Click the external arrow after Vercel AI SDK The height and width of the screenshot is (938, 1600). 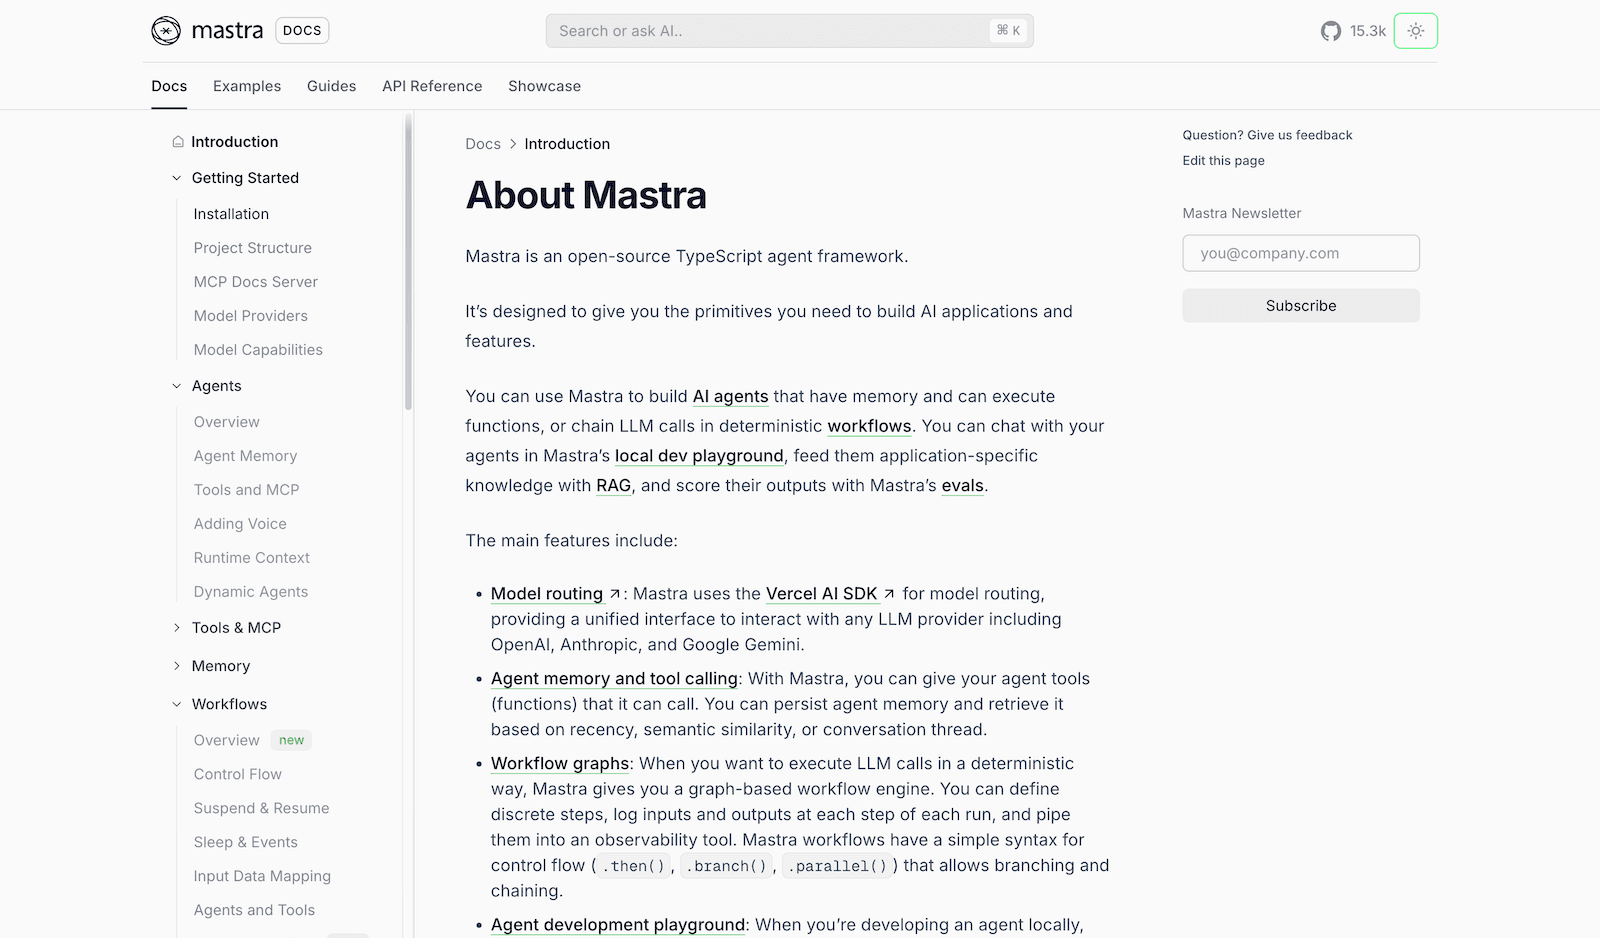(889, 594)
